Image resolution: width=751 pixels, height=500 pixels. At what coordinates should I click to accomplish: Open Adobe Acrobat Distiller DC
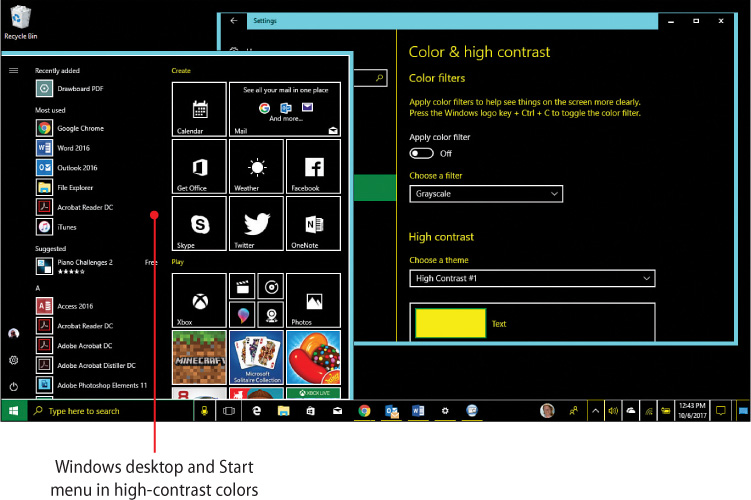(x=86, y=365)
